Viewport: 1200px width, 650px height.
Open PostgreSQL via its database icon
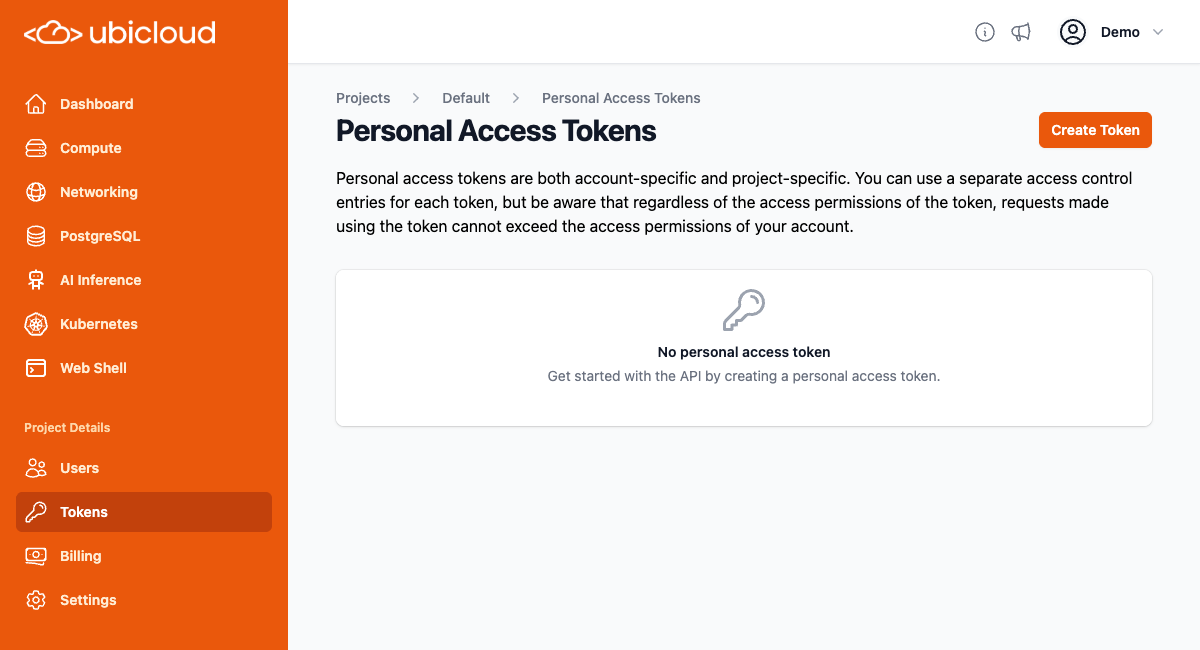click(x=36, y=236)
